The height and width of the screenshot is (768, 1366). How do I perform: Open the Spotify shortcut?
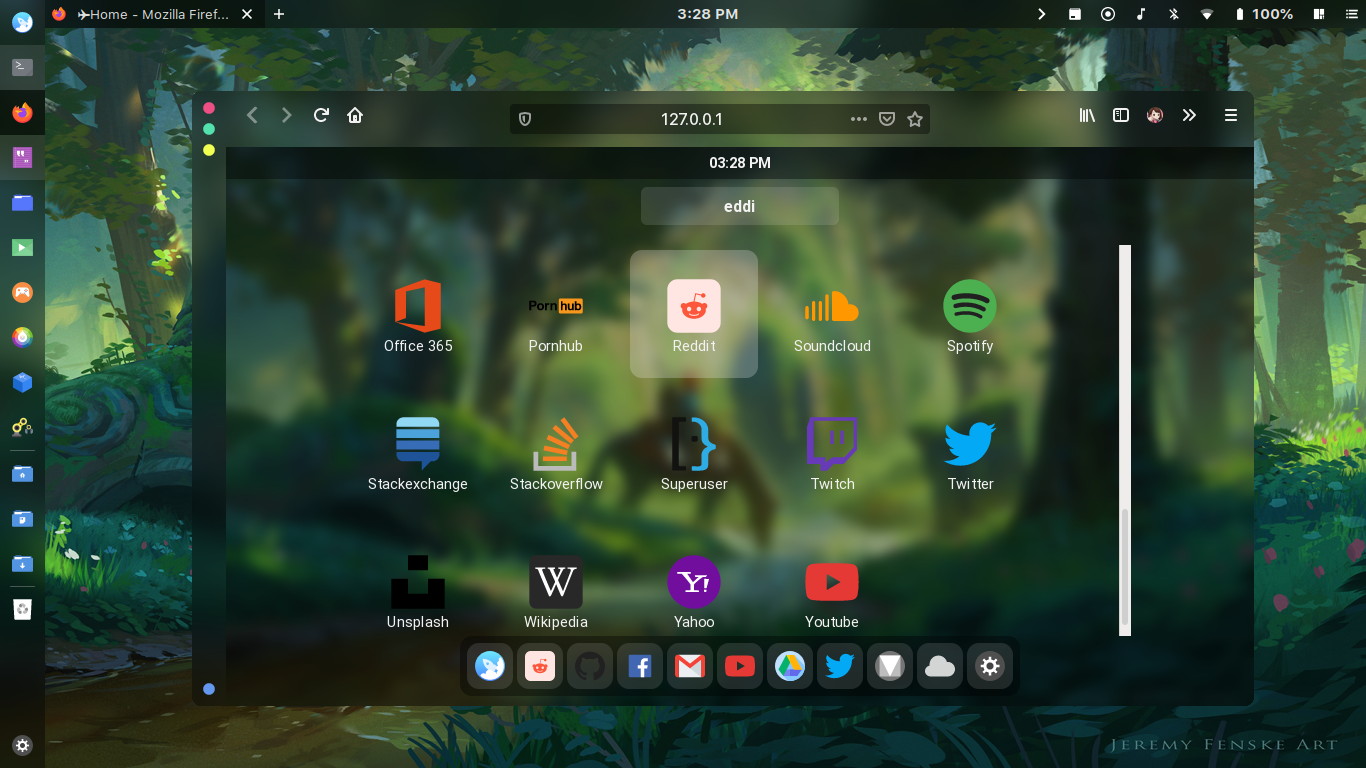[x=970, y=314]
